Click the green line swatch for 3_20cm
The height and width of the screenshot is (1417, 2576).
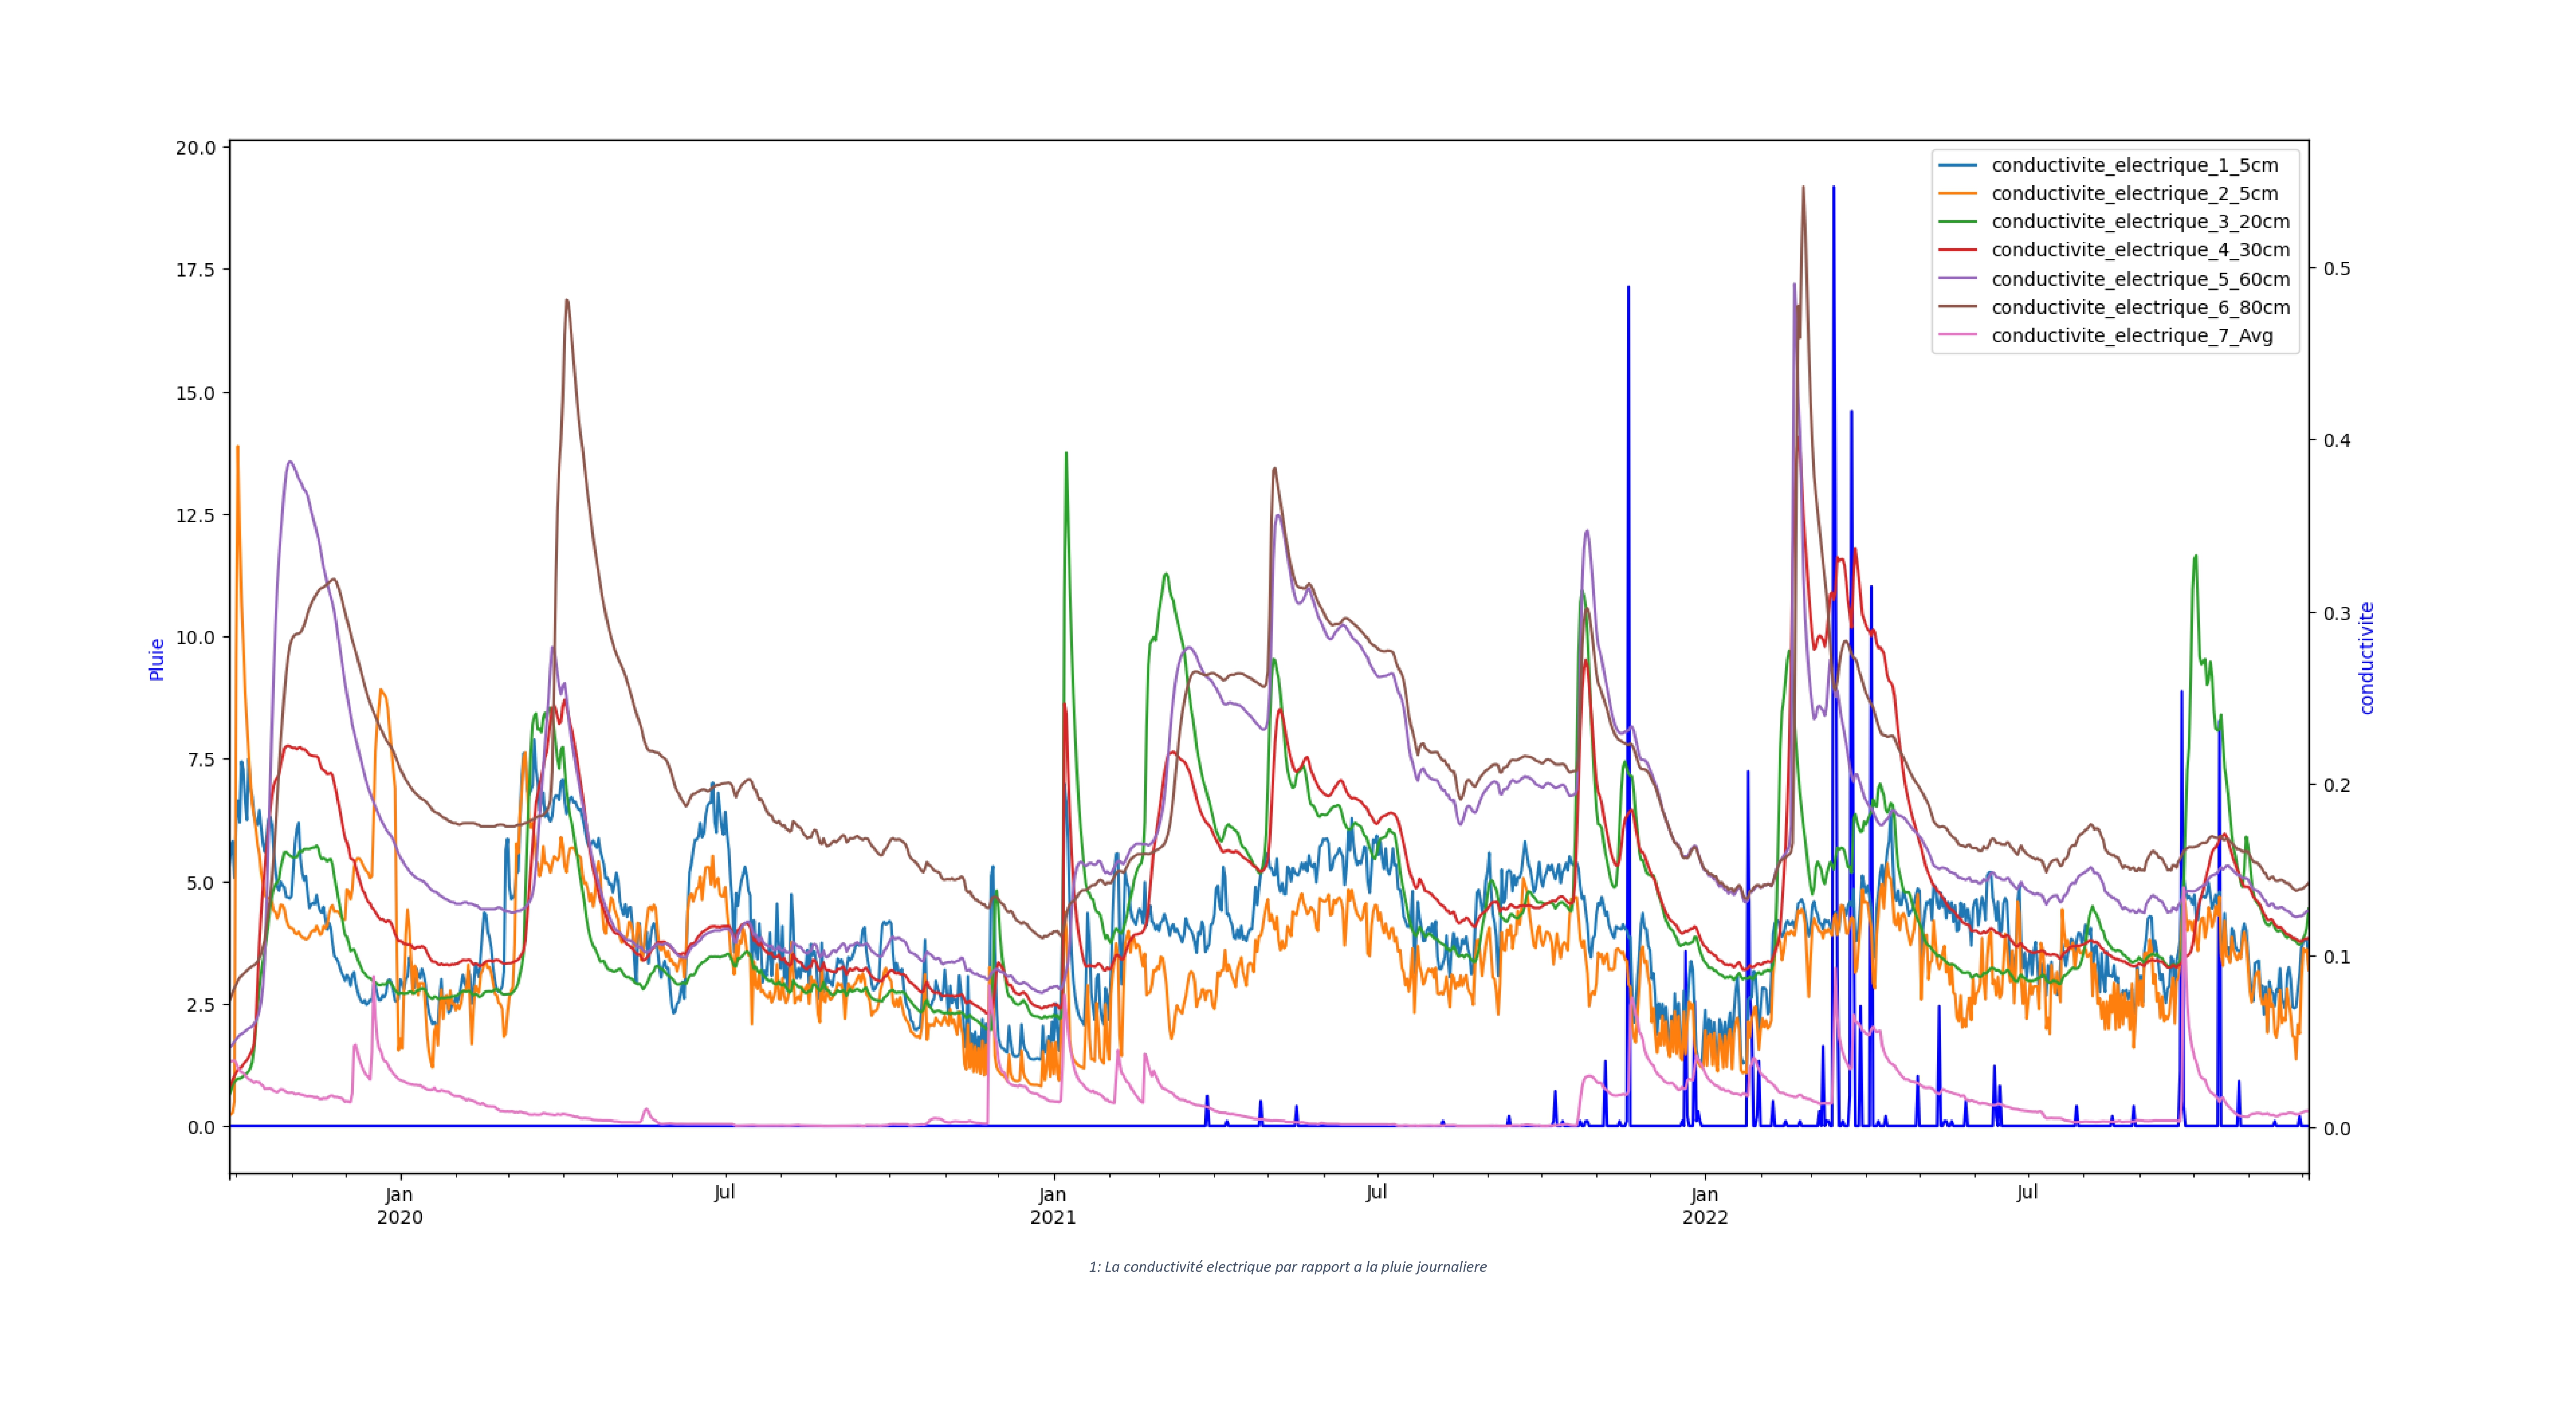tap(1957, 221)
